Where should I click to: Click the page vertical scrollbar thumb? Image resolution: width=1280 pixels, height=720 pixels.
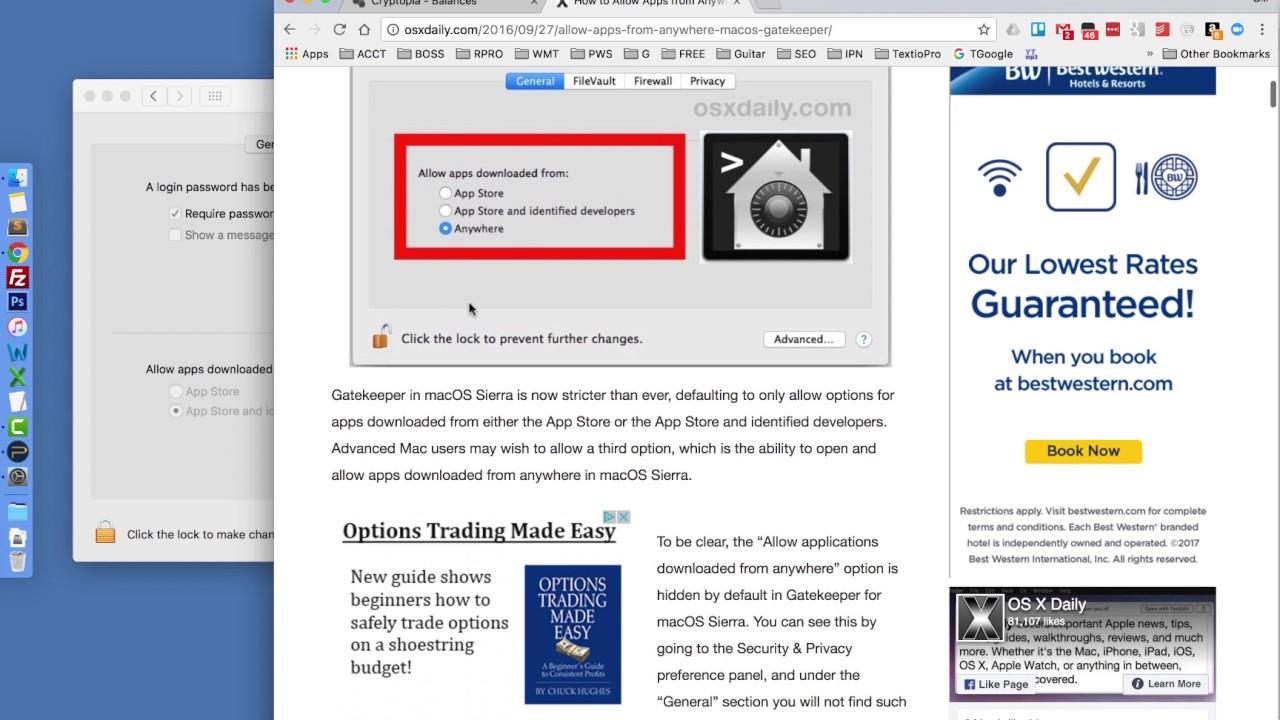[1273, 94]
